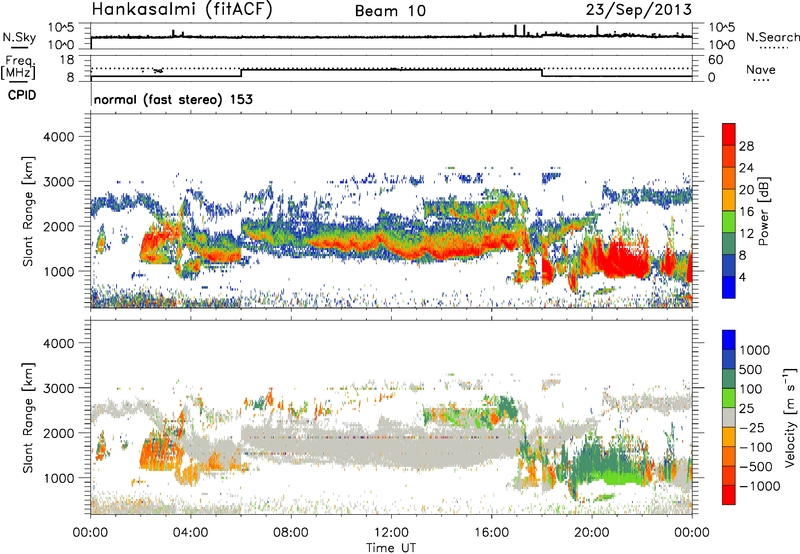Click the date 23/Sep/2013

tap(638, 10)
